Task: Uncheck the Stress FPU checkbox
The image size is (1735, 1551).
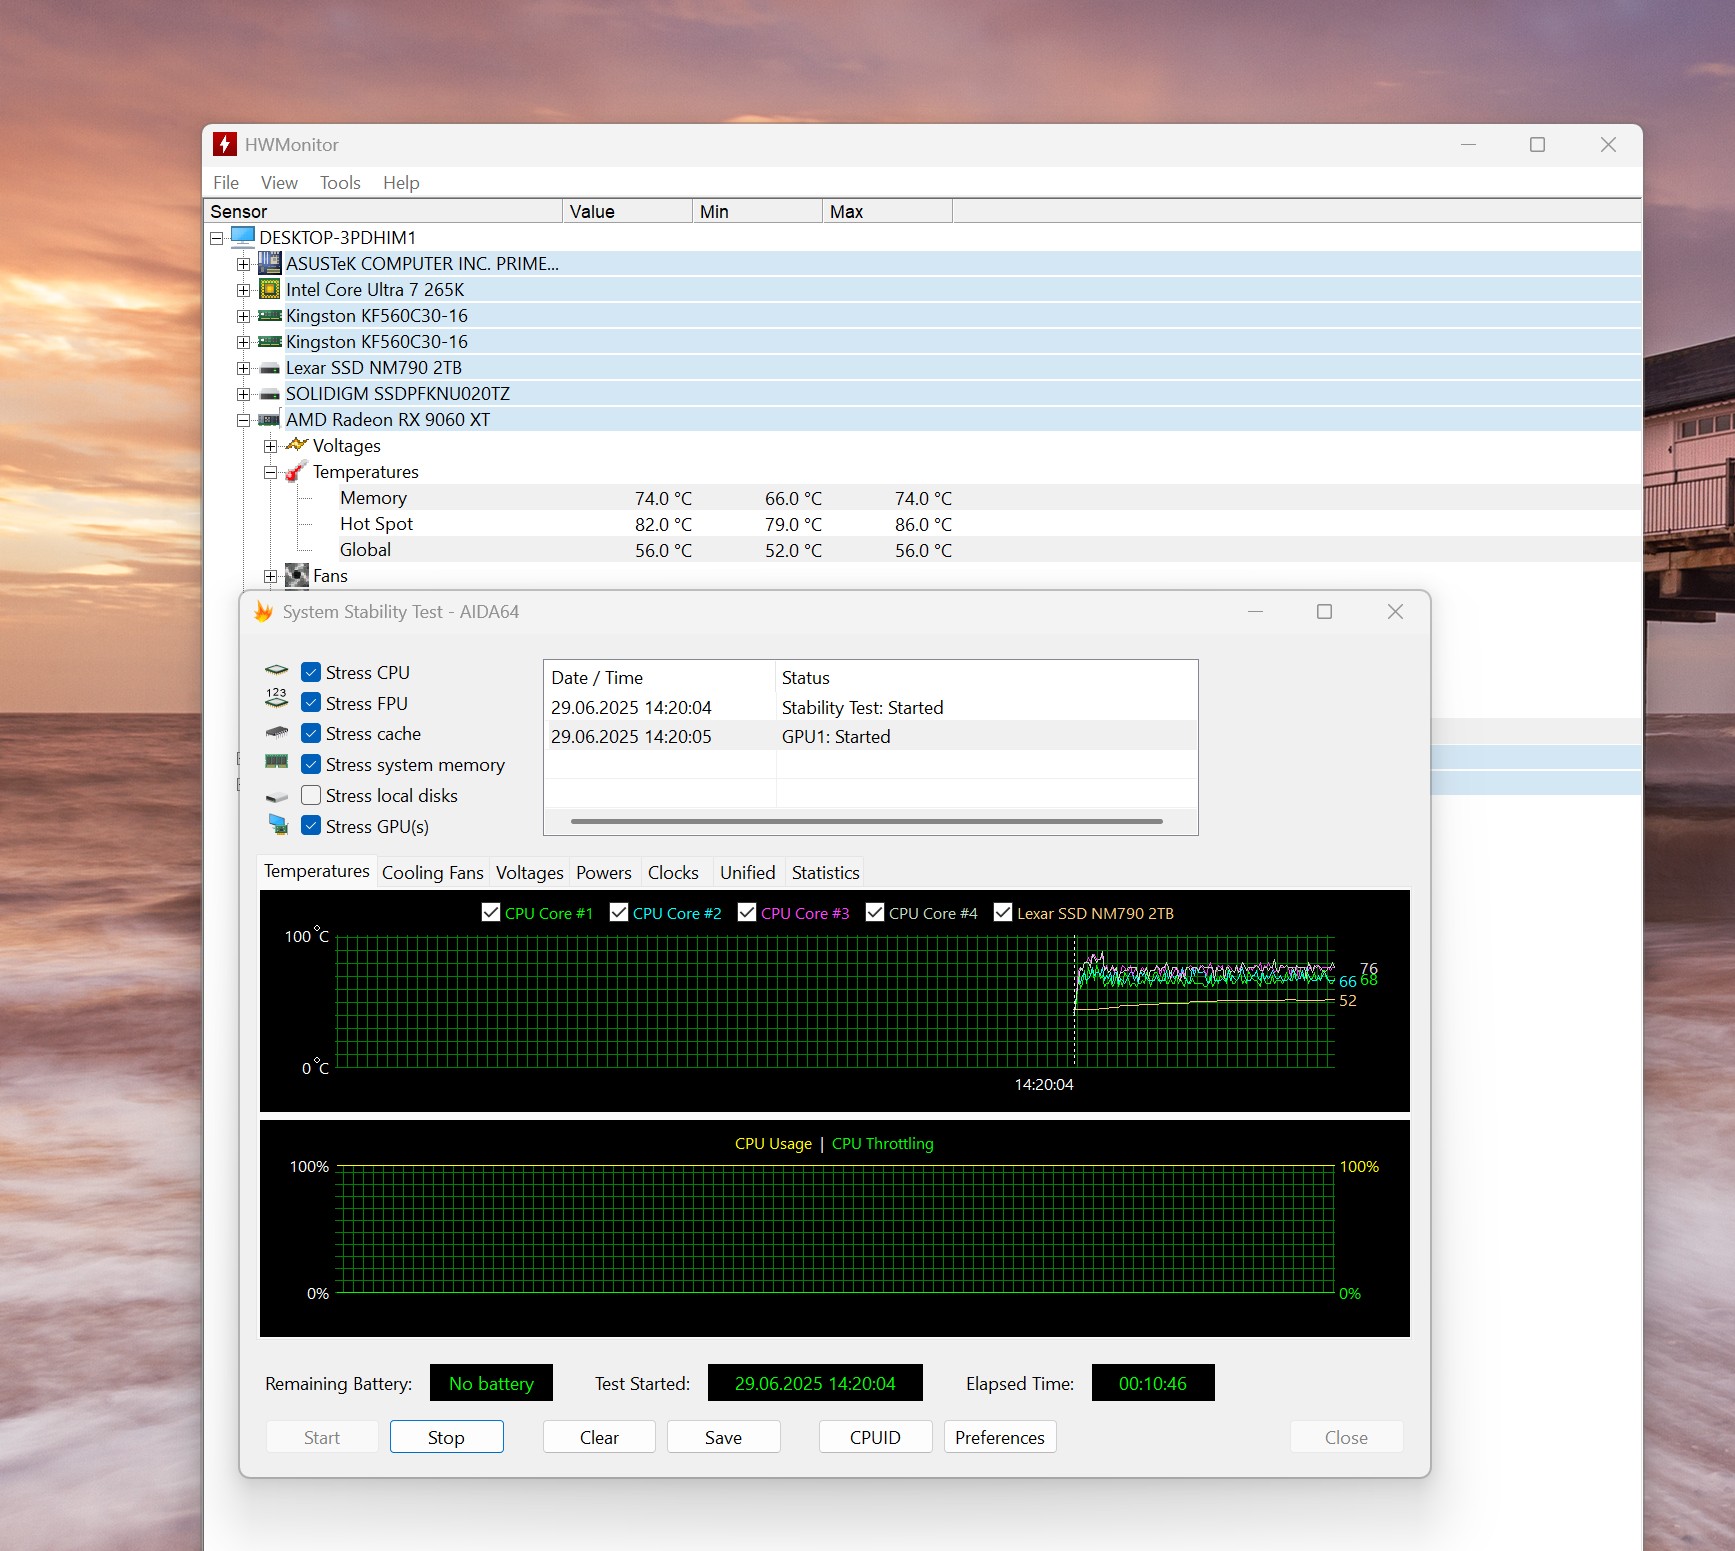Action: coord(311,703)
